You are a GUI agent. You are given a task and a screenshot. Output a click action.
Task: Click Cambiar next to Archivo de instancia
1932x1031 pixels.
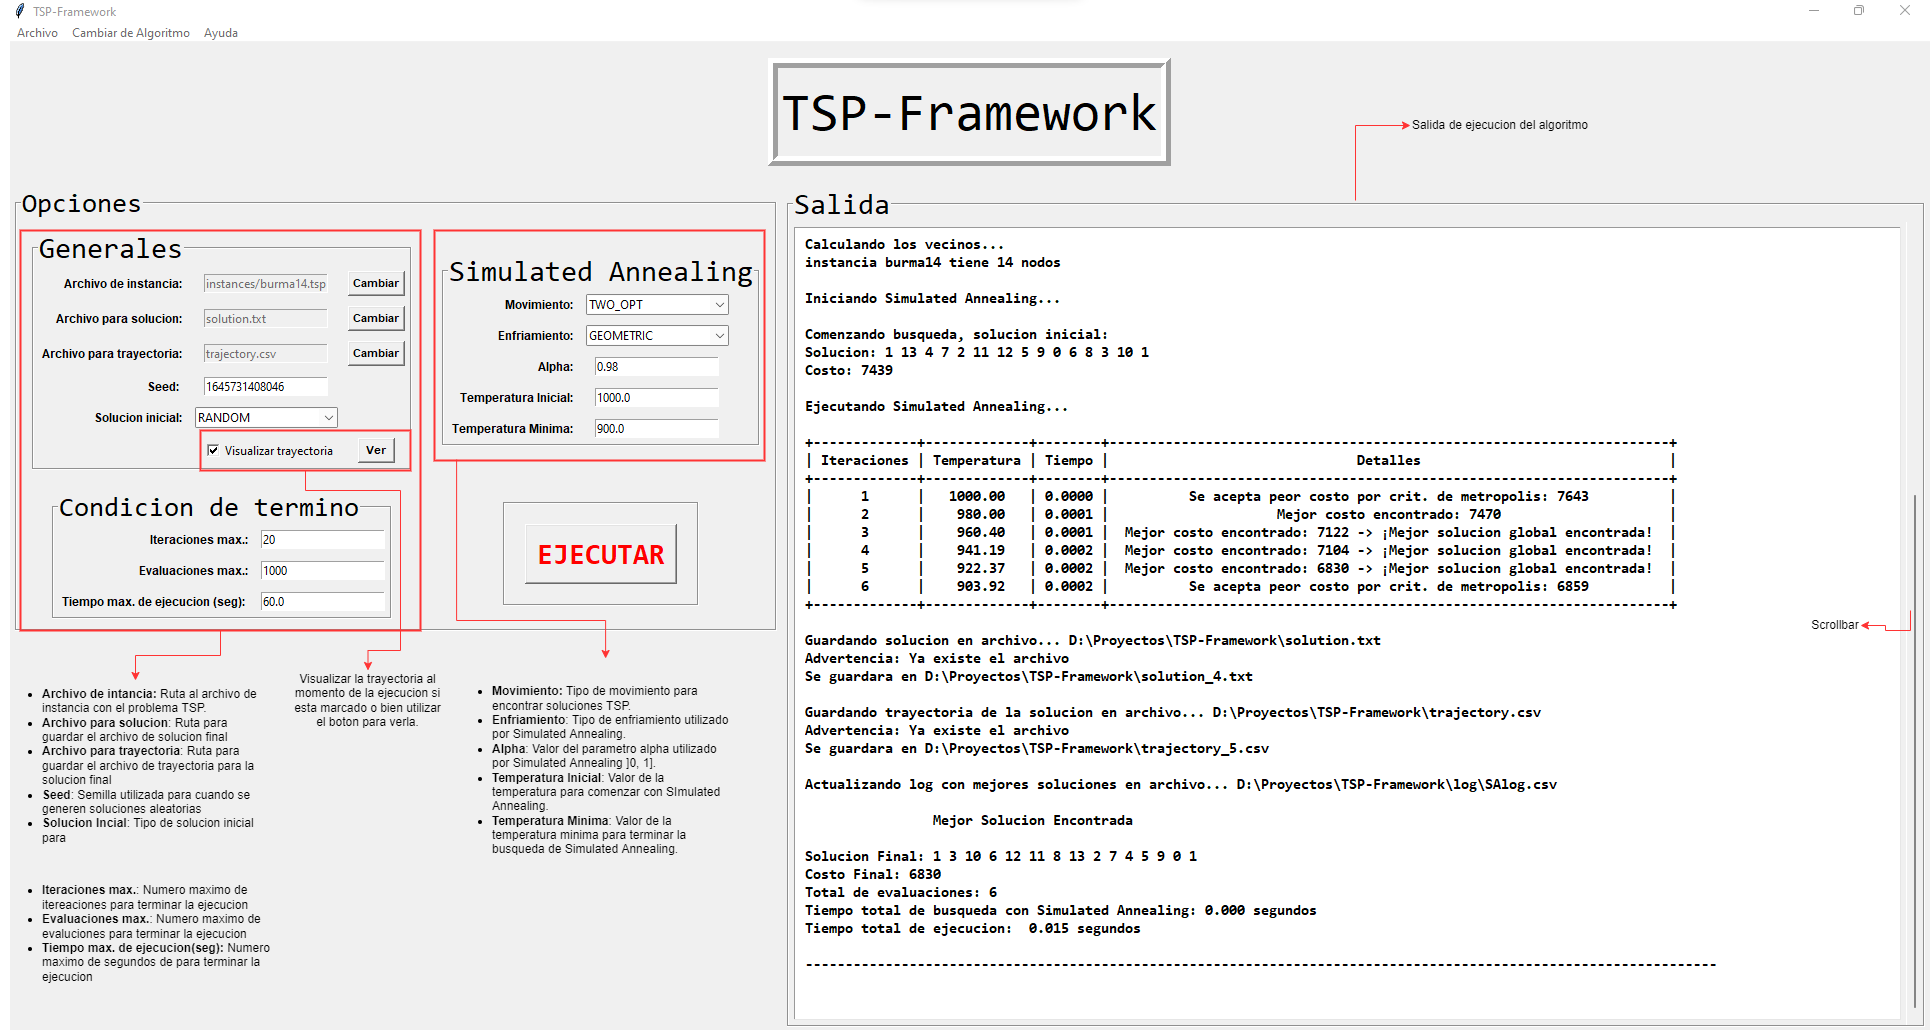pos(375,283)
